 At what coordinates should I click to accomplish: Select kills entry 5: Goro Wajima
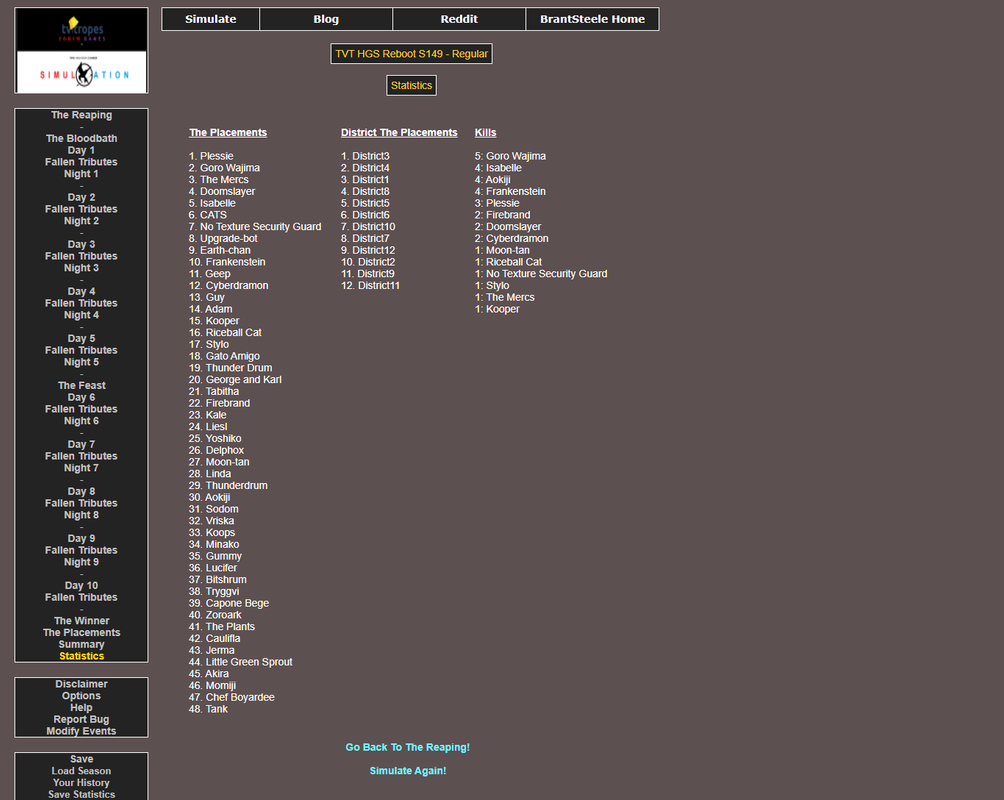pos(510,156)
